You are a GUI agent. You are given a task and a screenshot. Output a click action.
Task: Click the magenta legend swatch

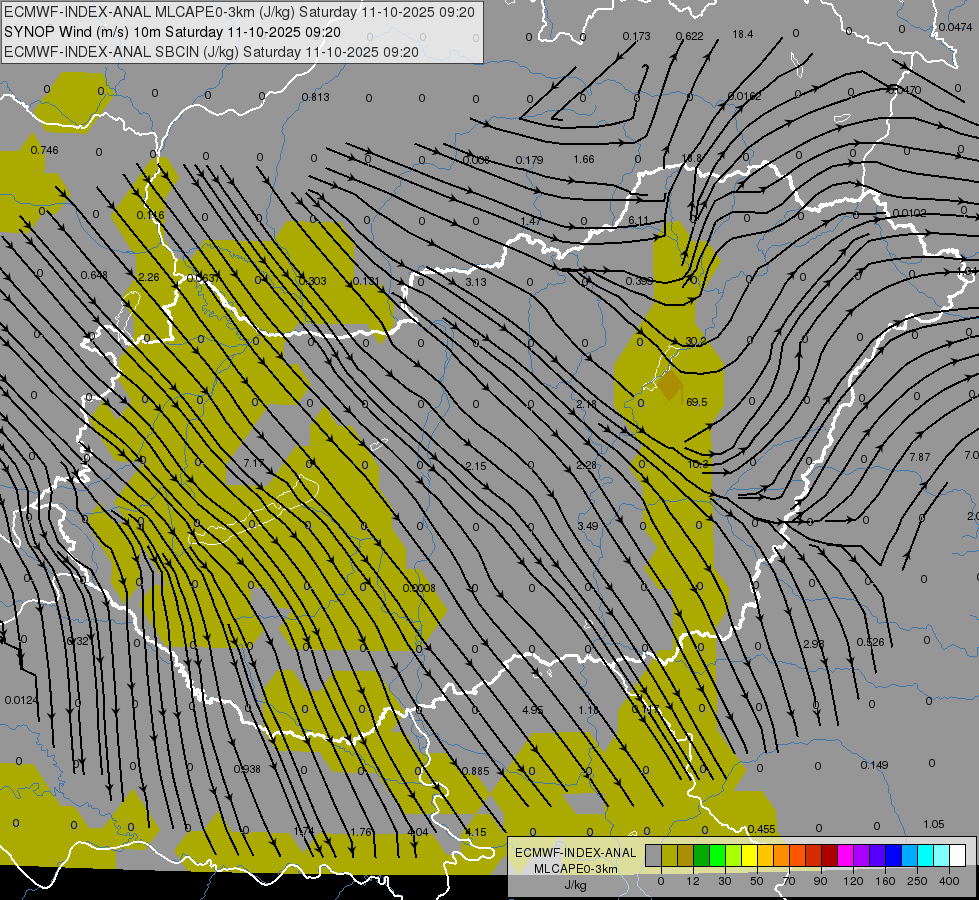tap(845, 856)
